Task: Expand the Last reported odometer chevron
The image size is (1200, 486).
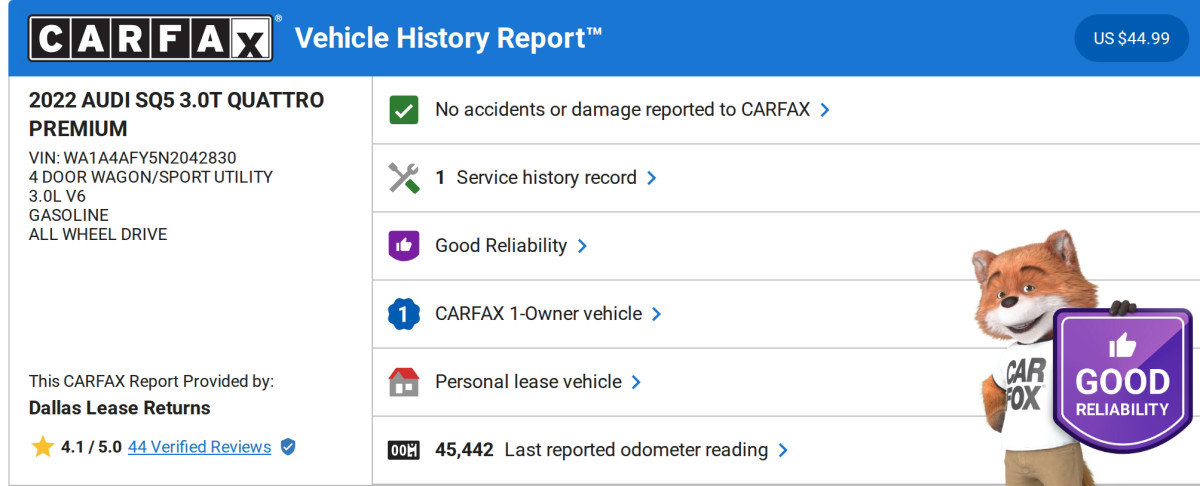Action: pos(783,450)
